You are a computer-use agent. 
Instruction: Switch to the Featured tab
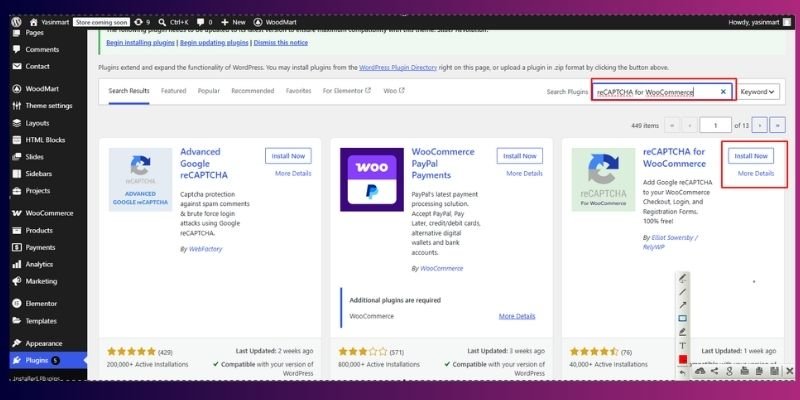(173, 91)
